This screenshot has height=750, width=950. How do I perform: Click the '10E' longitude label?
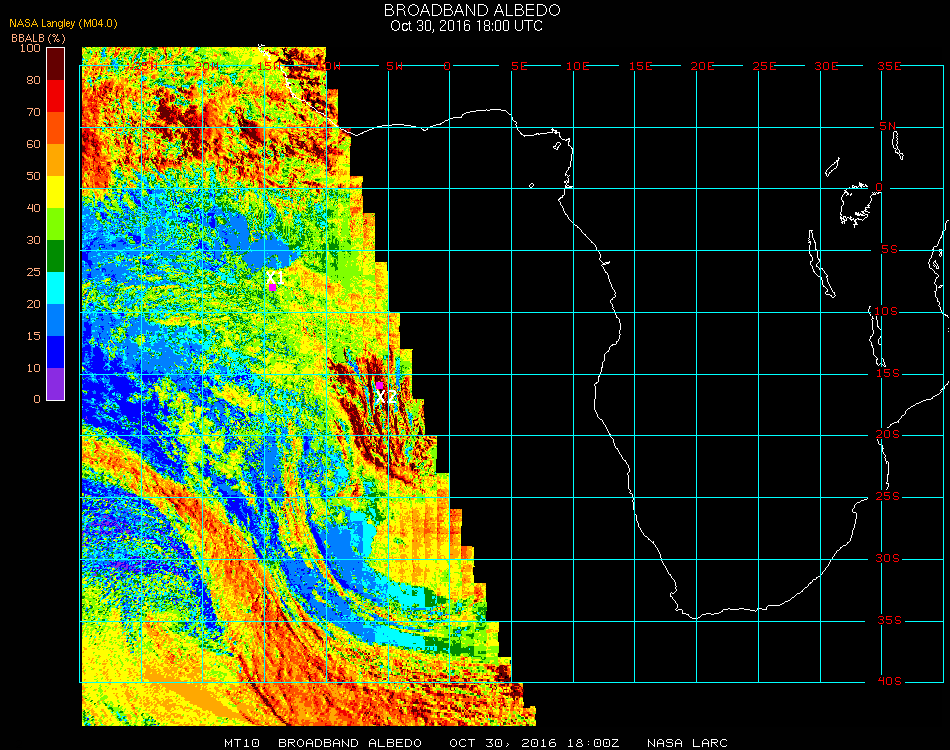pyautogui.click(x=577, y=66)
